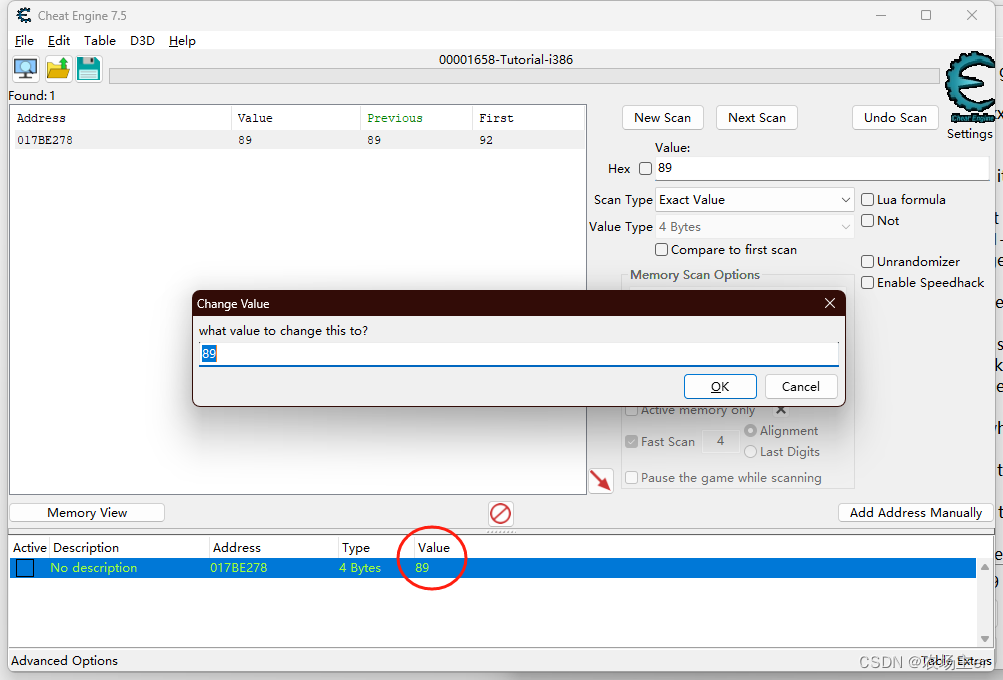Screen dimensions: 1003x680
Task: Click the Fast Scan alignment number field
Action: coord(720,441)
